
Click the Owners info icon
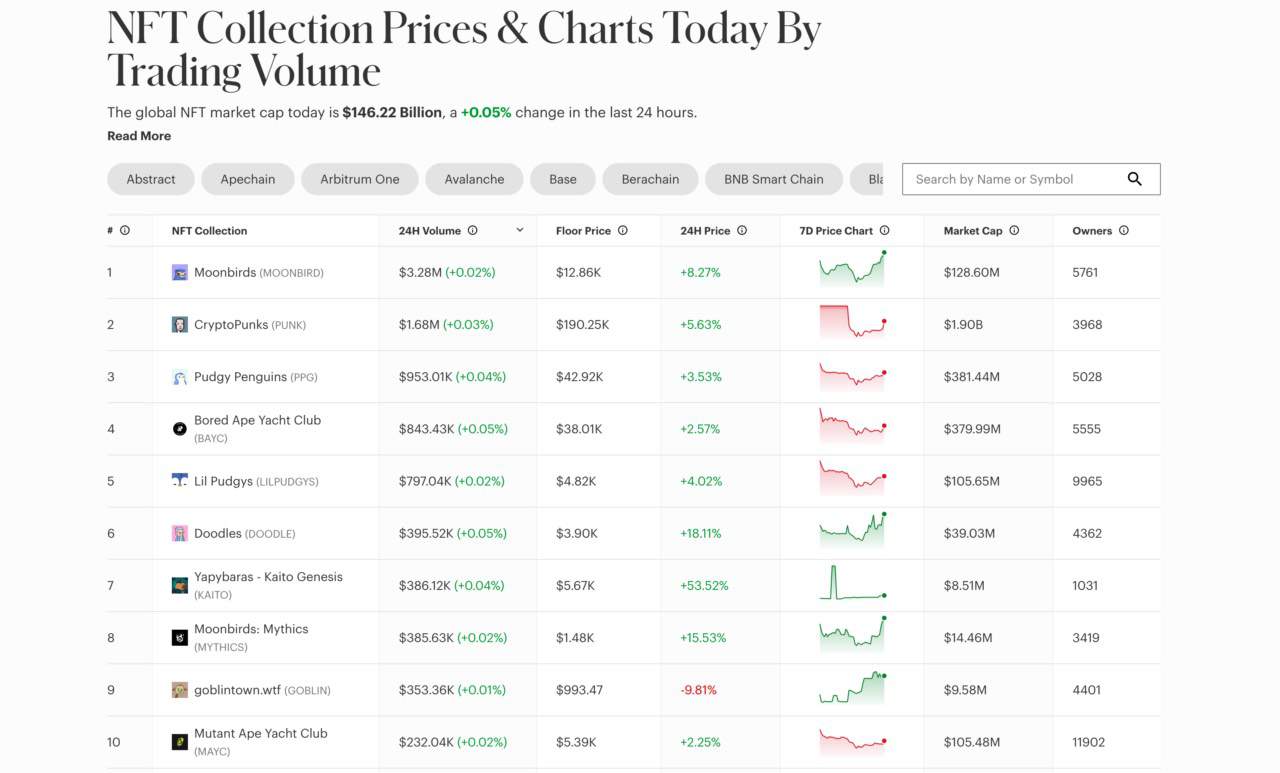tap(1124, 230)
